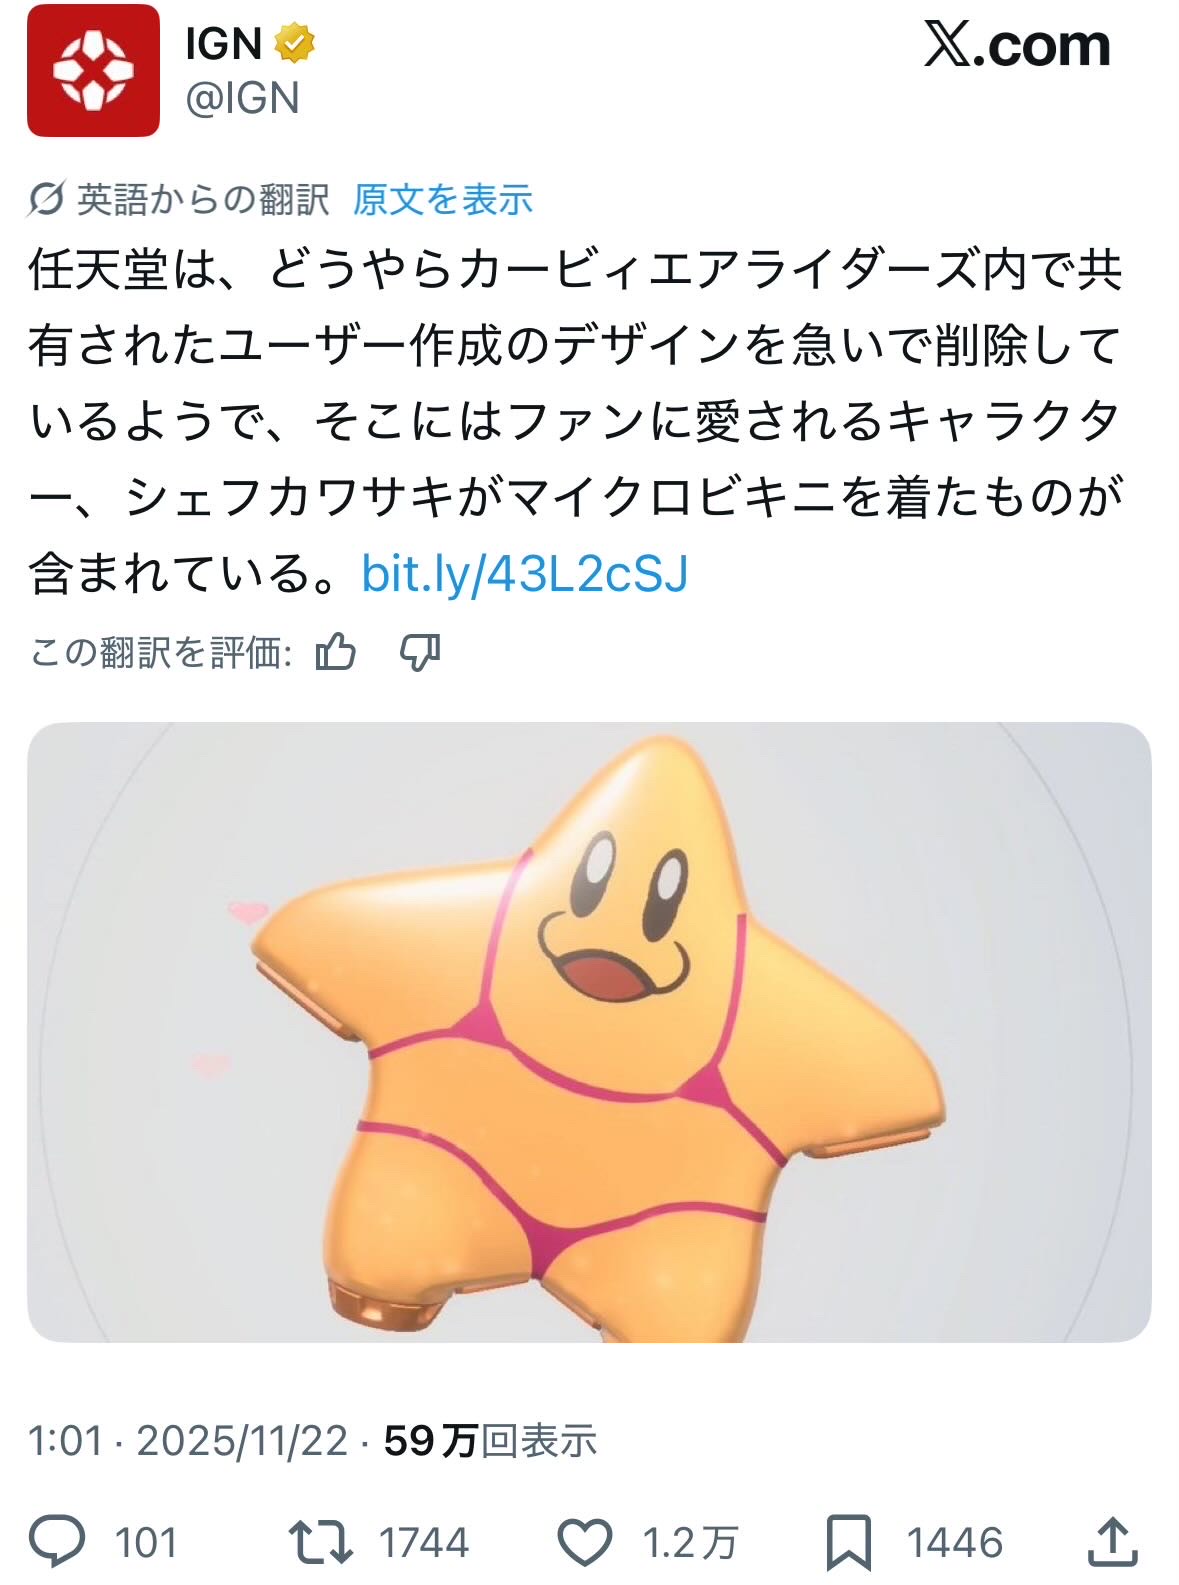This screenshot has height=1585, width=1179.
Task: Open the 1.2万 likes count
Action: tap(690, 1542)
